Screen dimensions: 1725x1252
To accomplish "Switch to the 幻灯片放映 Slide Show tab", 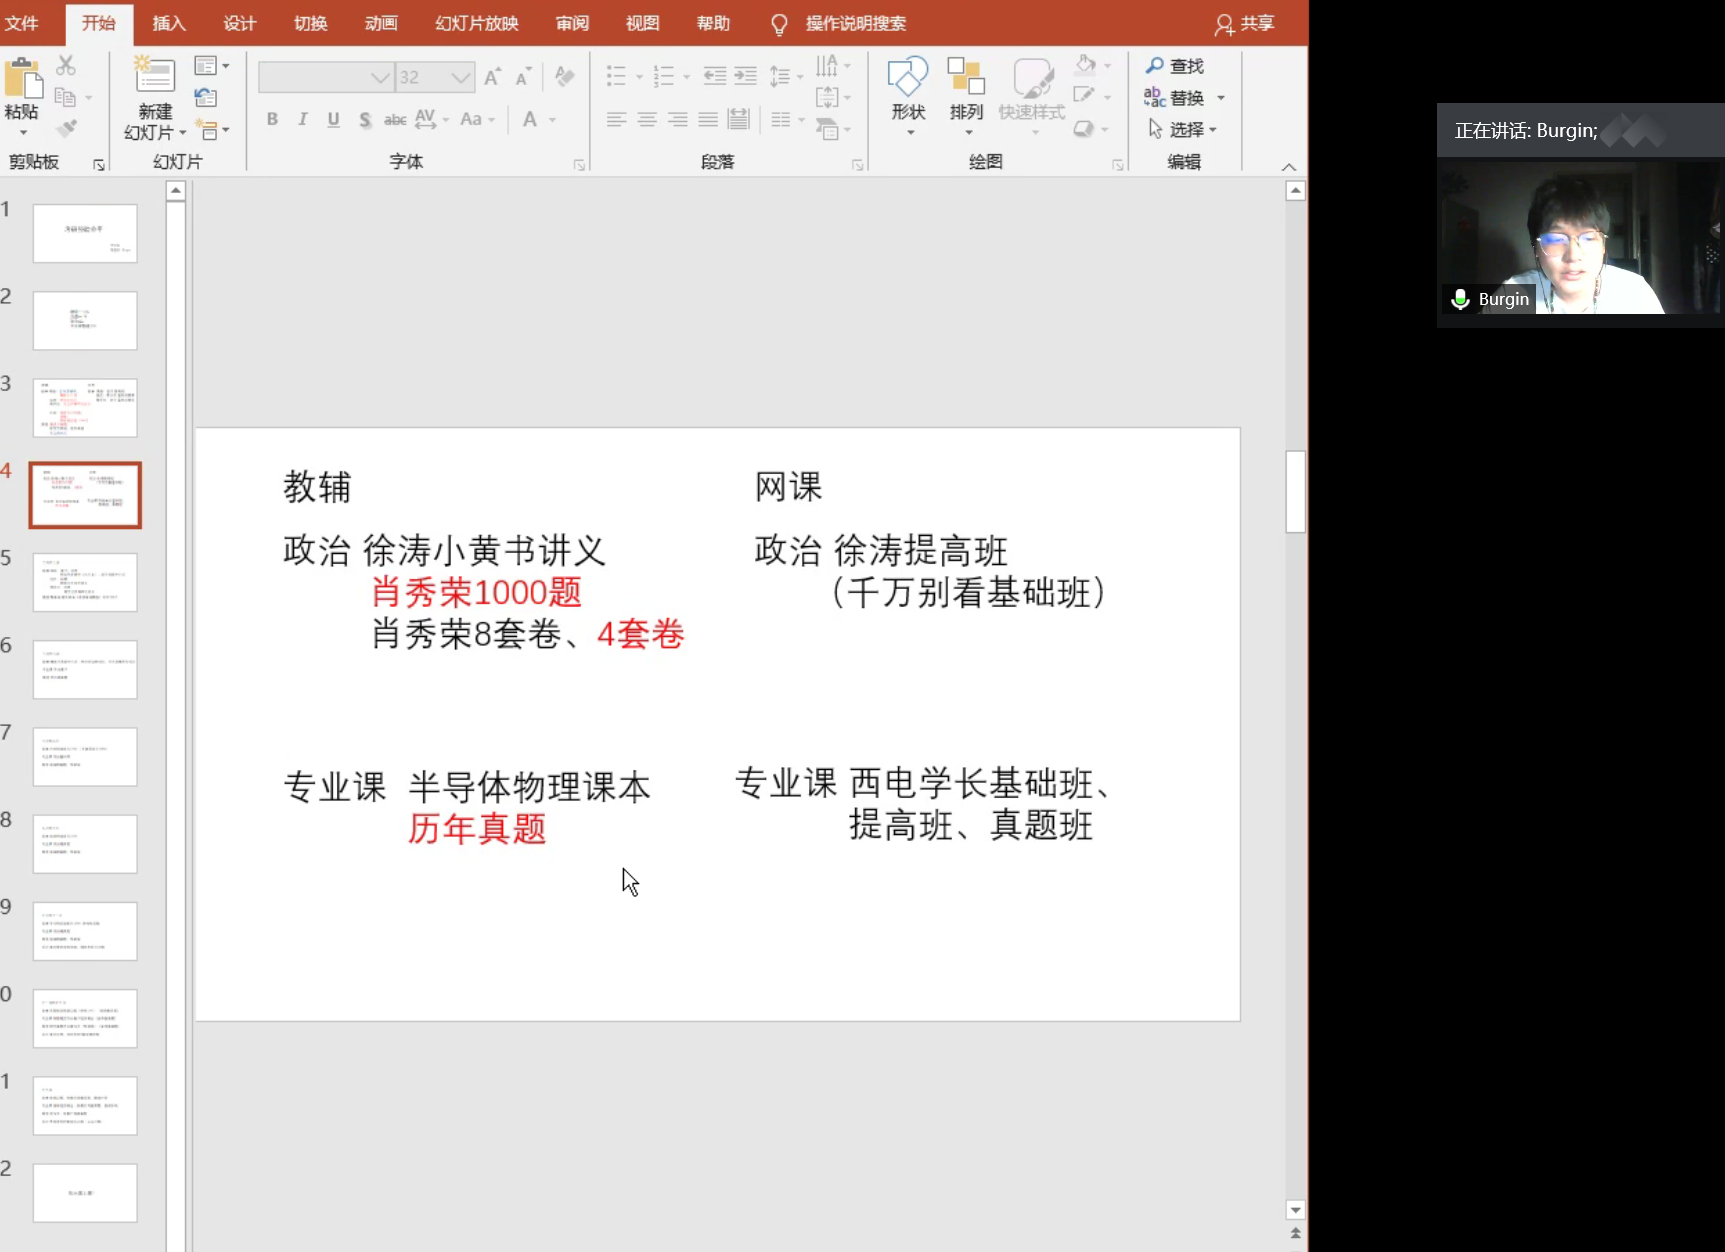I will 477,24.
